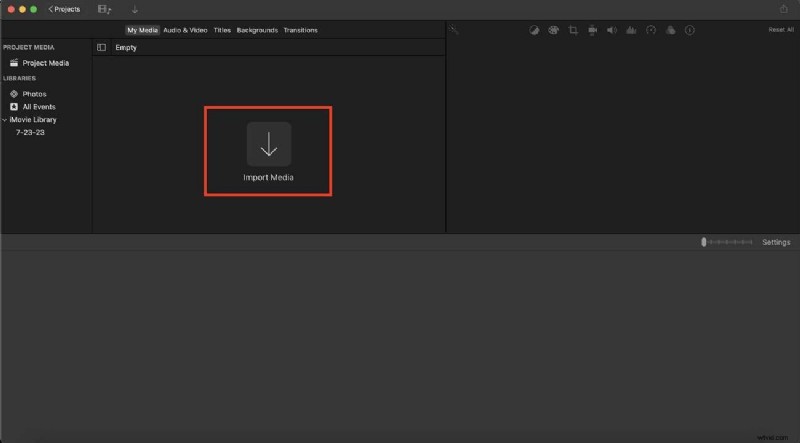
Task: Open the Transitions tab
Action: (x=301, y=30)
